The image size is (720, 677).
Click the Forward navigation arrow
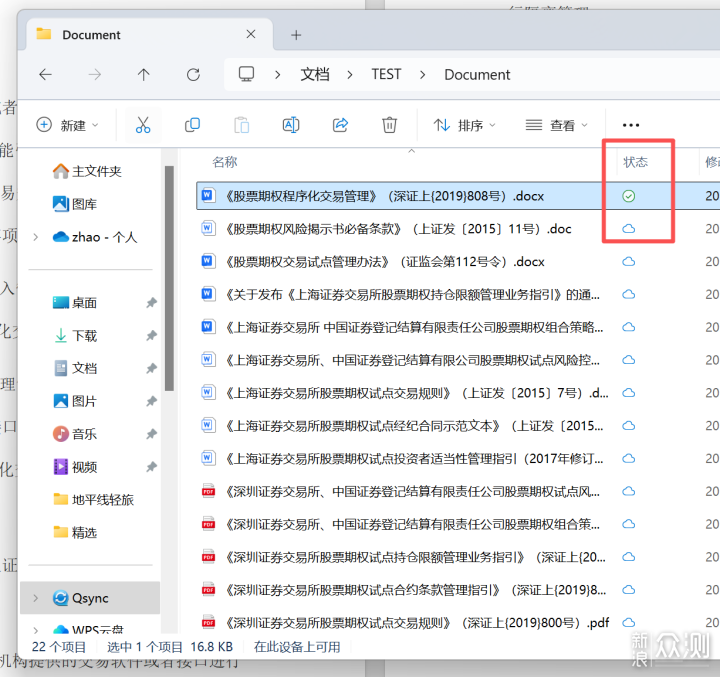click(95, 74)
